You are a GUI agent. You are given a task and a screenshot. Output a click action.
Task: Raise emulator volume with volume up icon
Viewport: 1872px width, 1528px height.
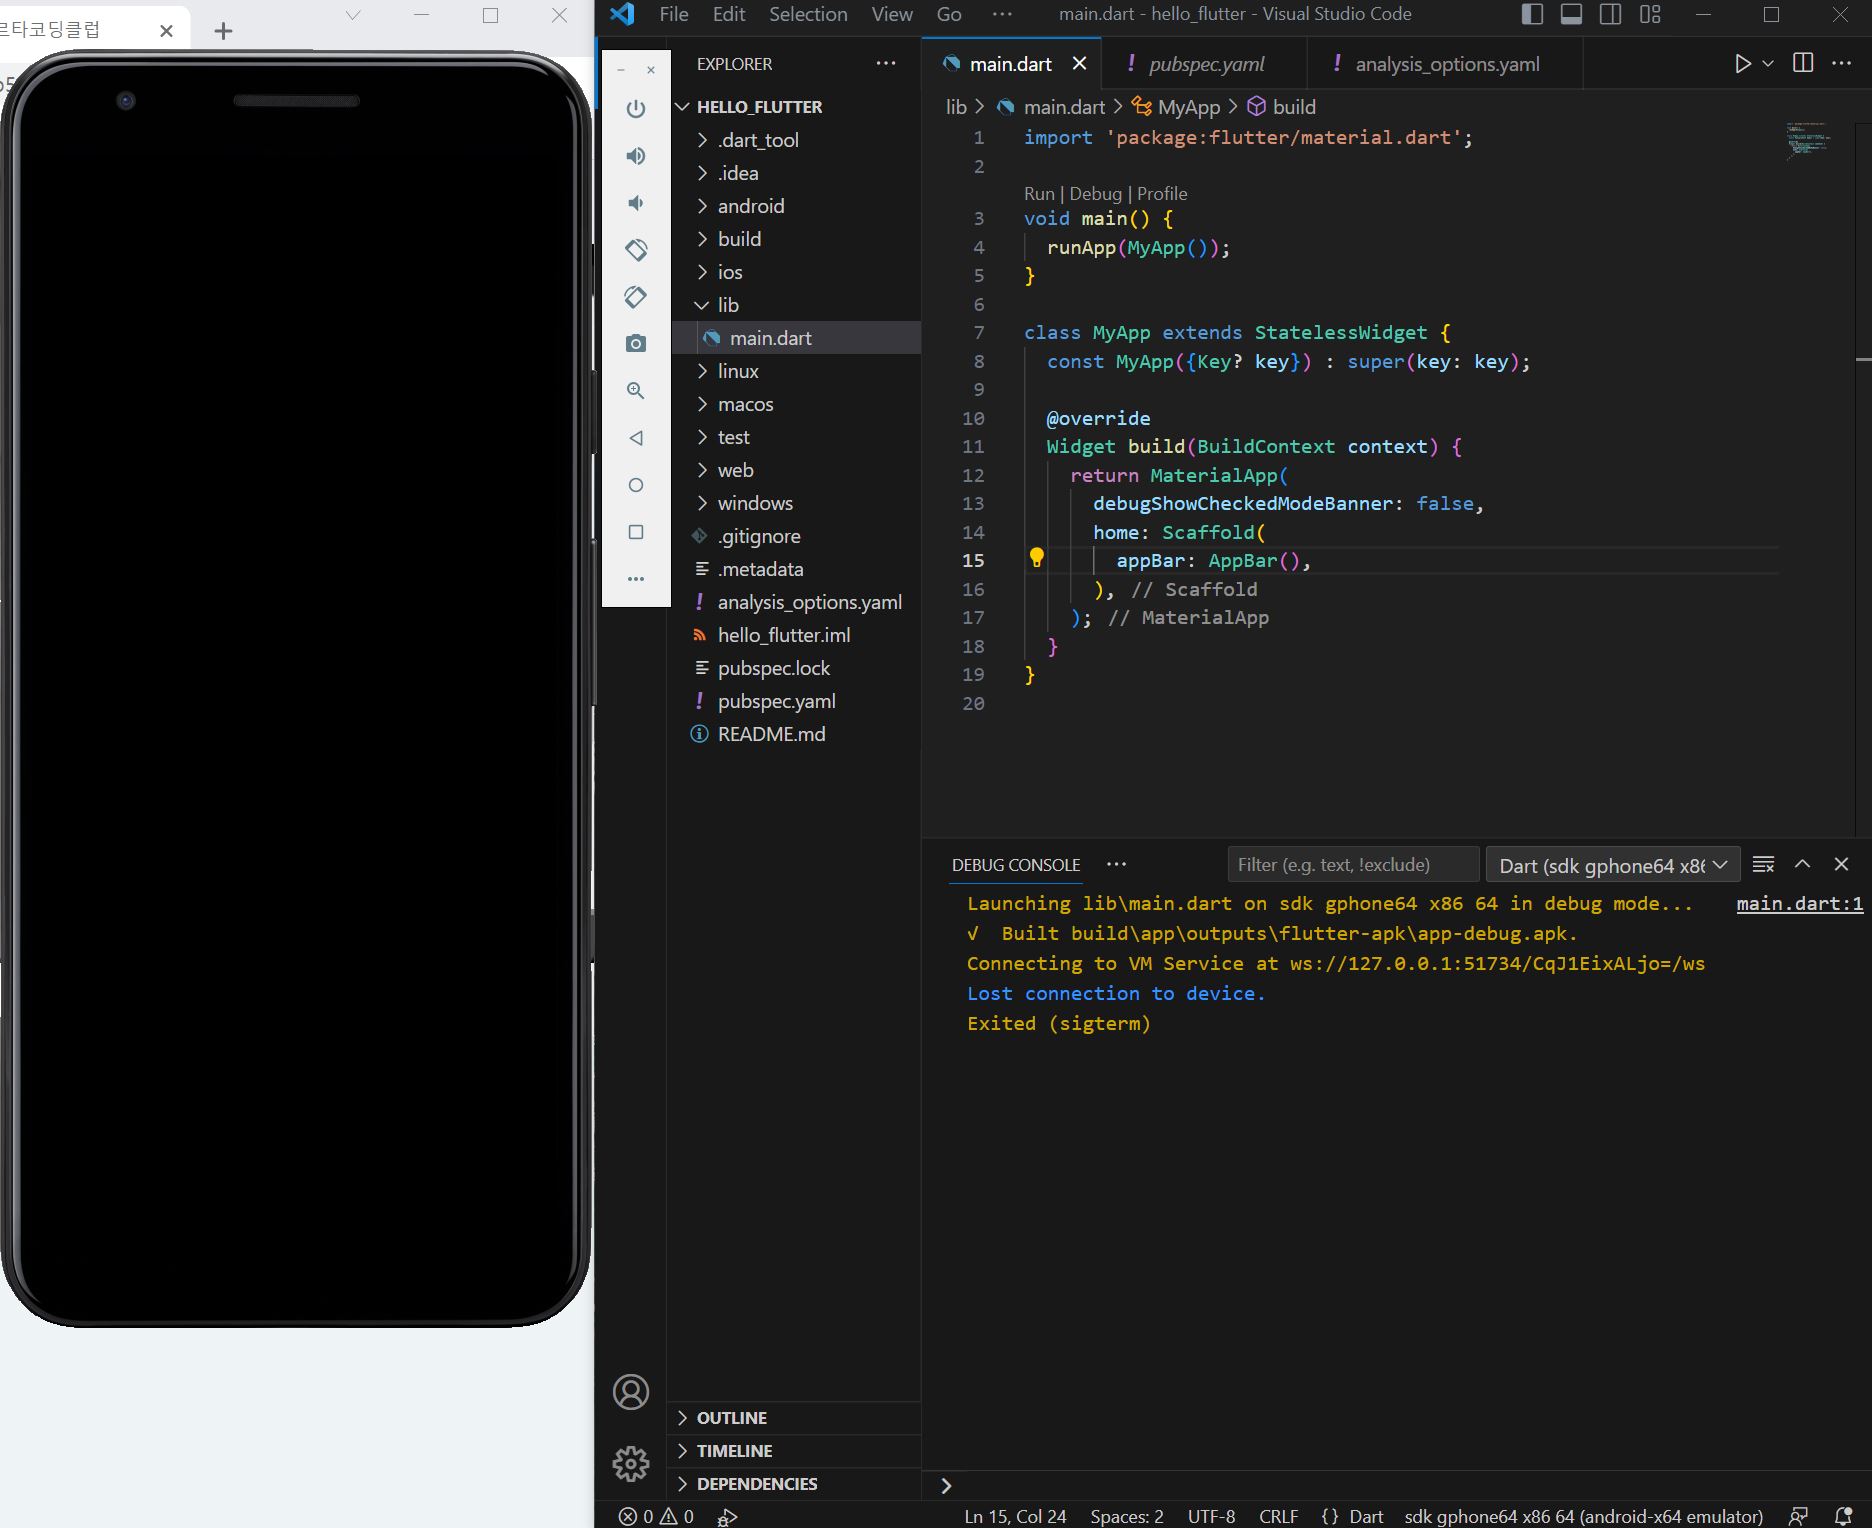[x=636, y=156]
